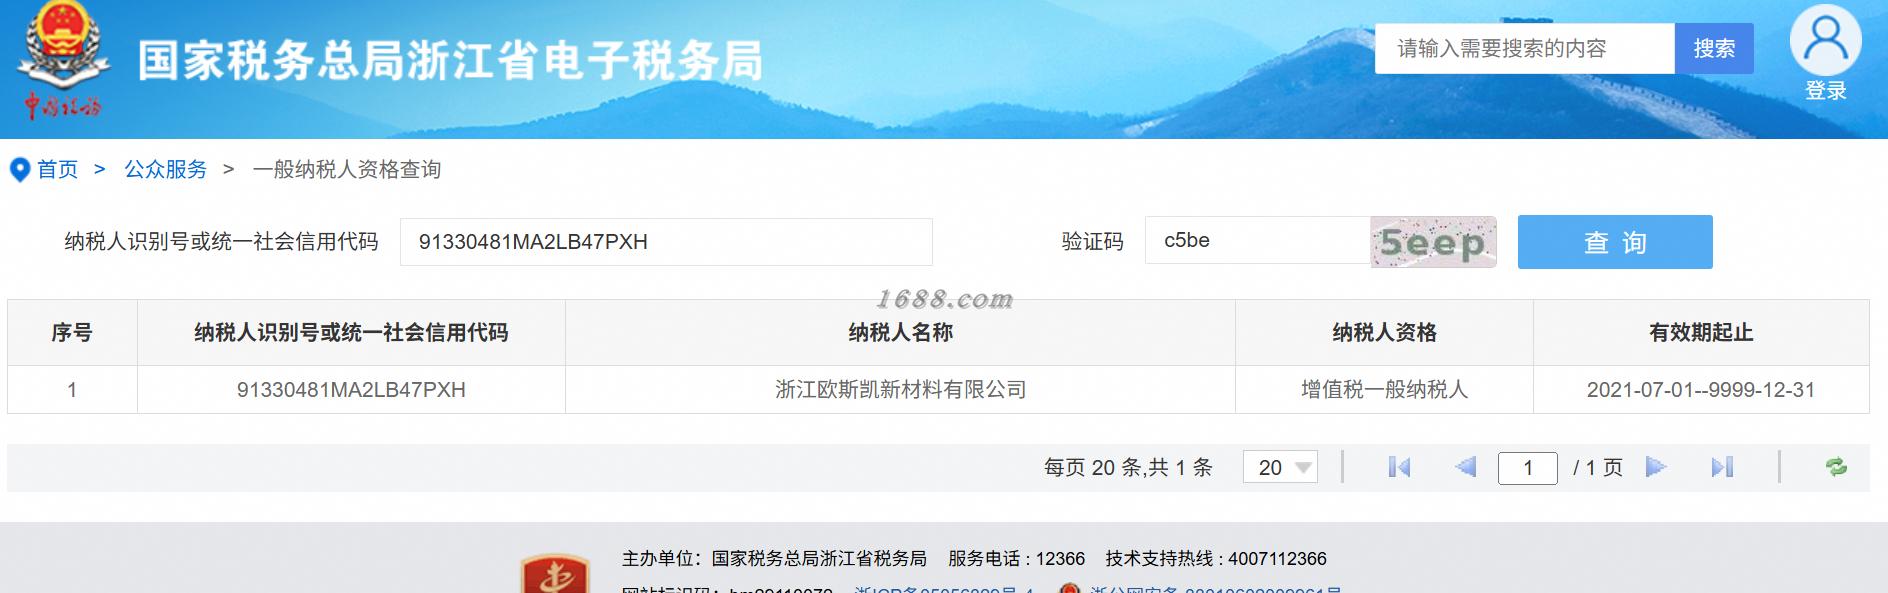Image resolution: width=1888 pixels, height=593 pixels.
Task: Select the validity period 2021-07-01--9999-12-31 cell
Action: pyautogui.click(x=1701, y=390)
